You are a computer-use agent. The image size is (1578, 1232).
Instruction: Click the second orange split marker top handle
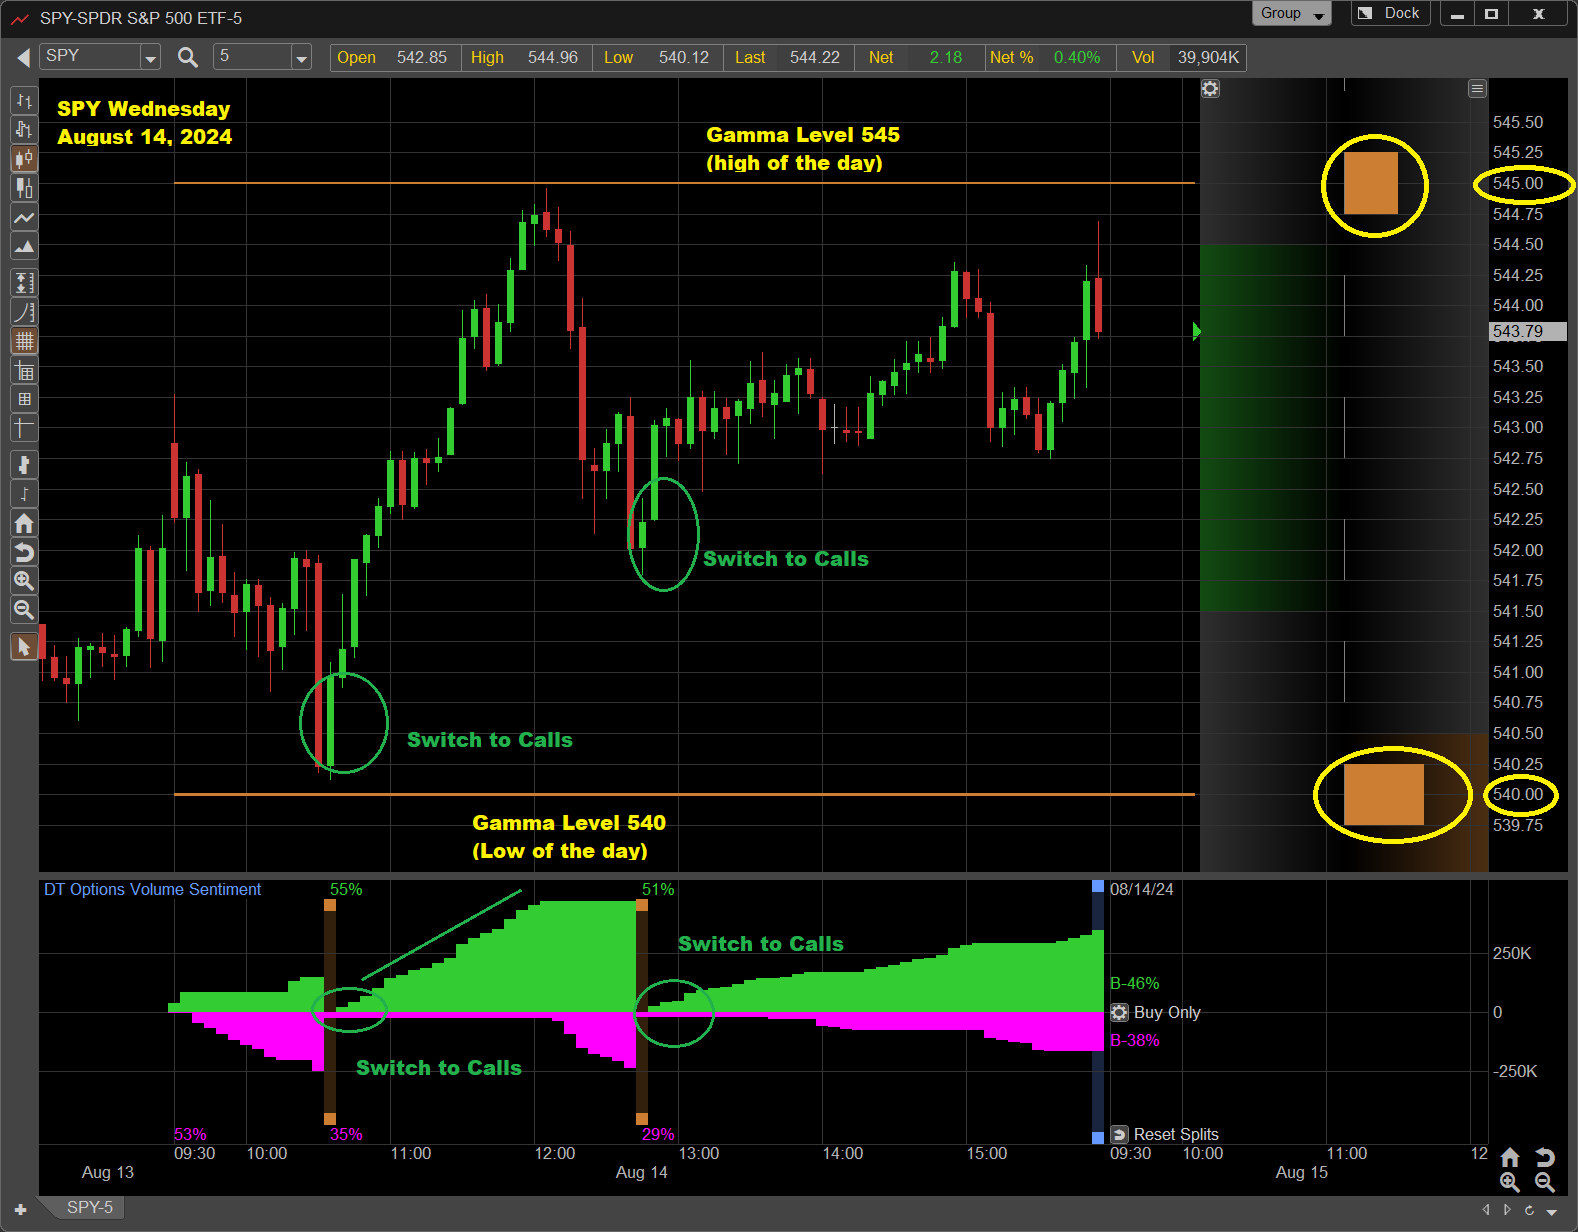642,905
